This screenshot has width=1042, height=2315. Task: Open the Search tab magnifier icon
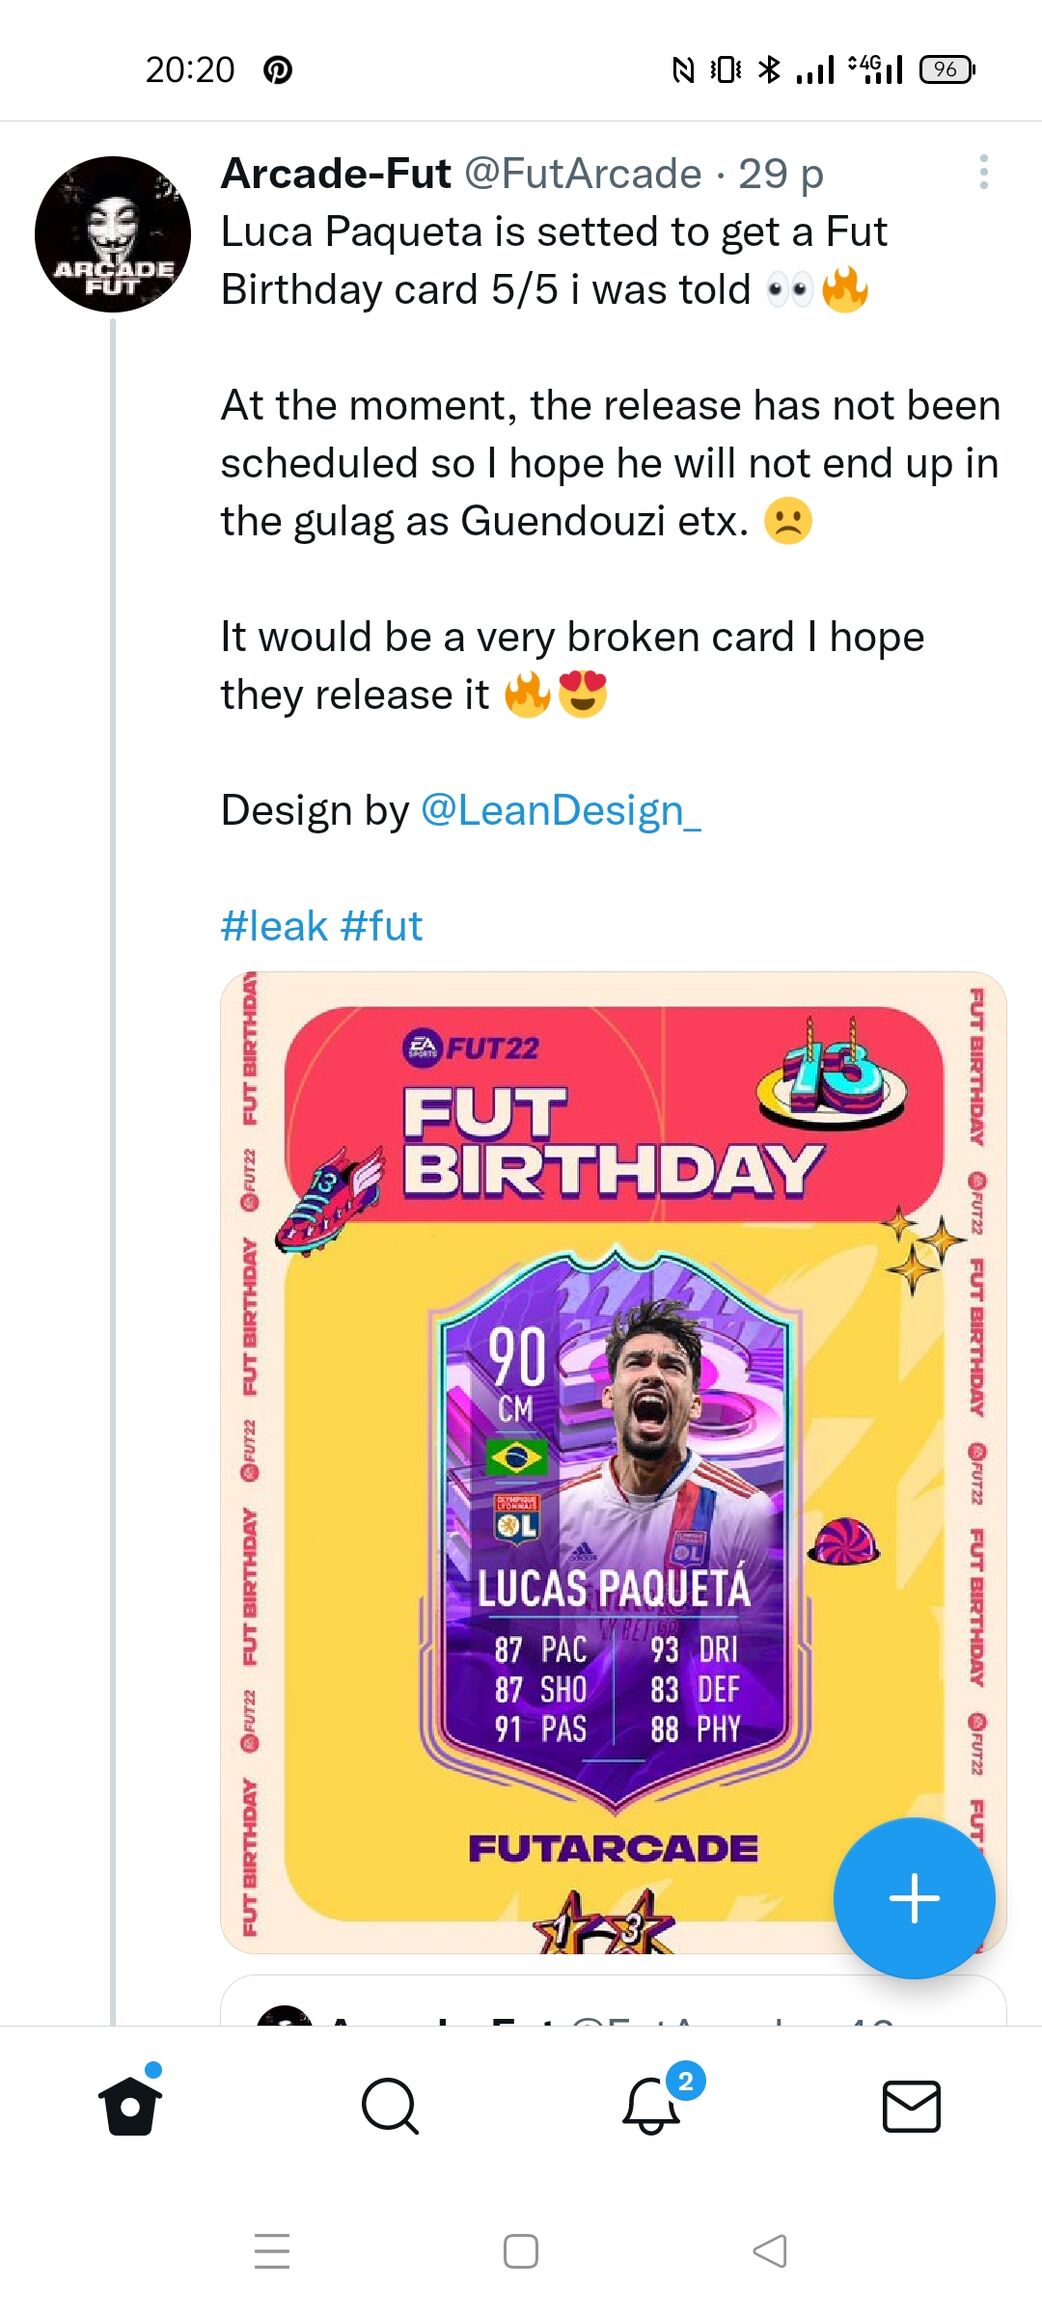click(x=390, y=2106)
